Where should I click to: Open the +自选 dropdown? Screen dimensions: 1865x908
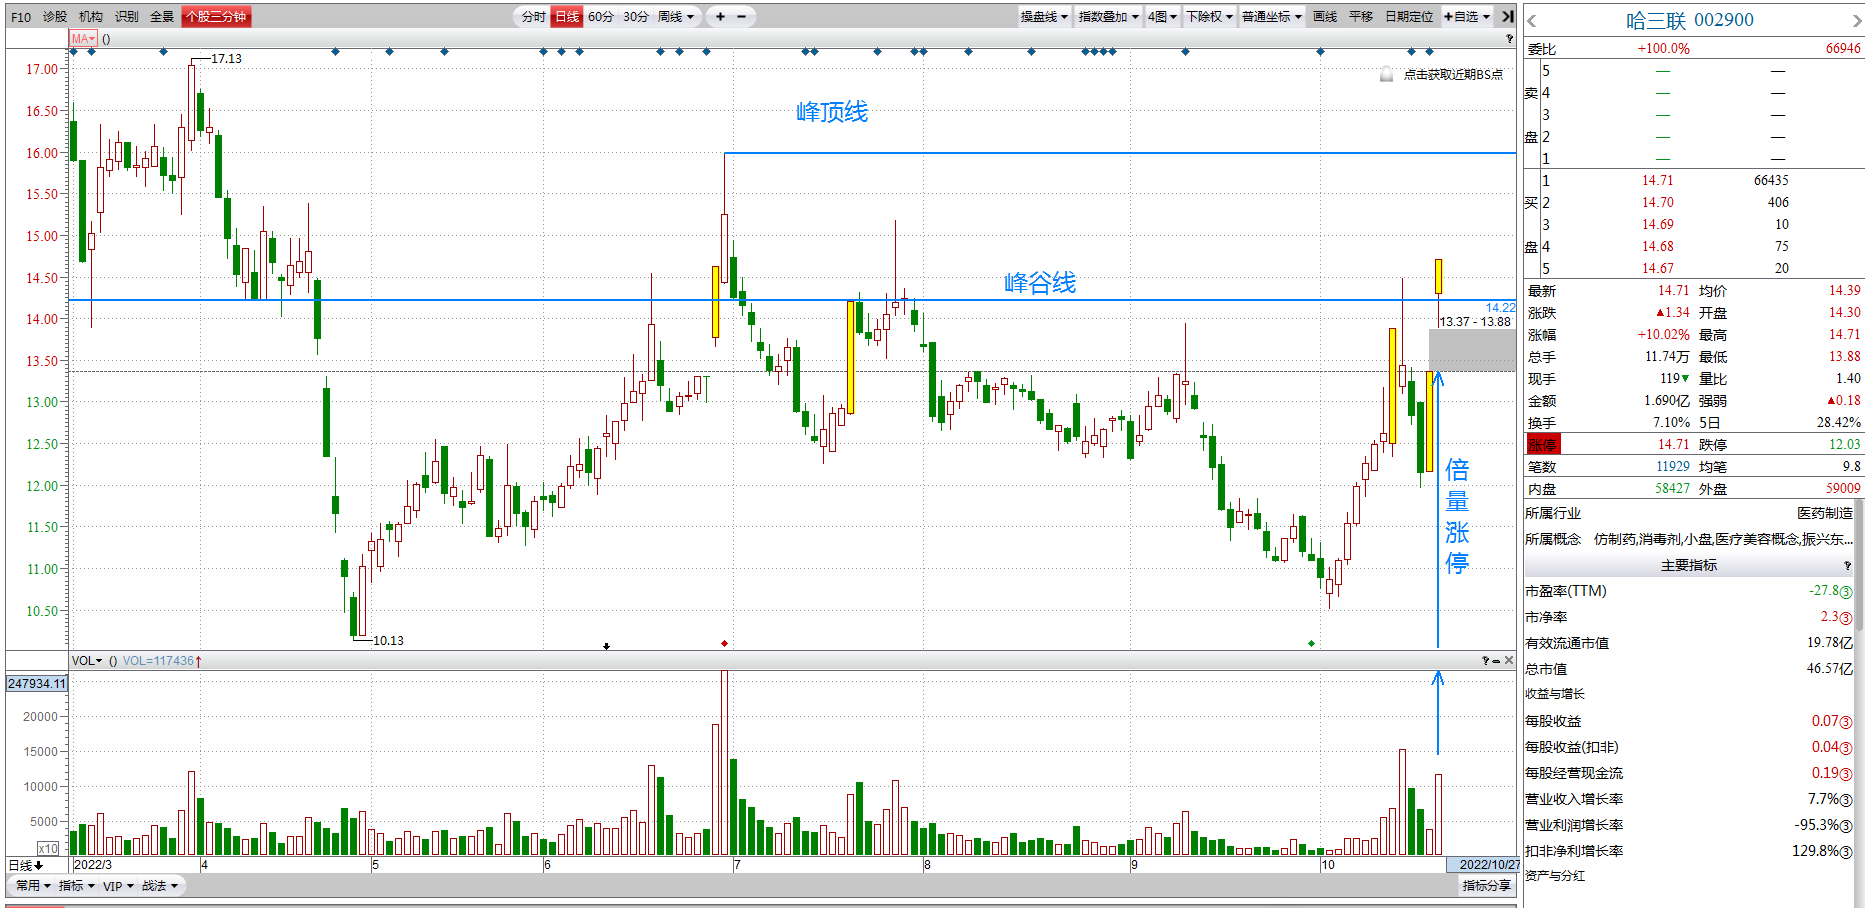pos(1467,17)
